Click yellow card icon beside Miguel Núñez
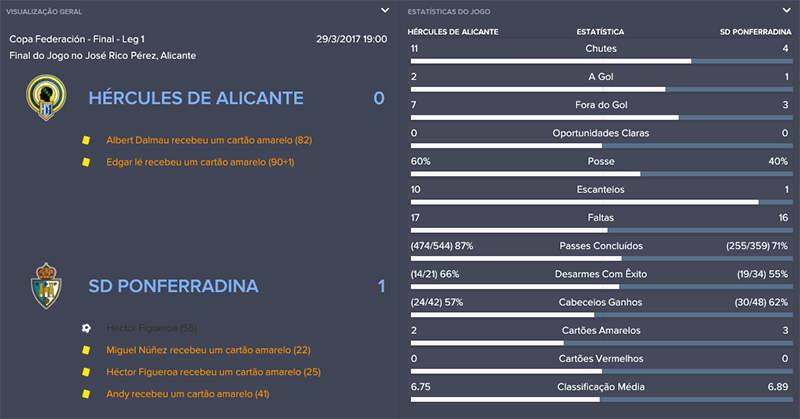800x419 pixels. [x=86, y=350]
